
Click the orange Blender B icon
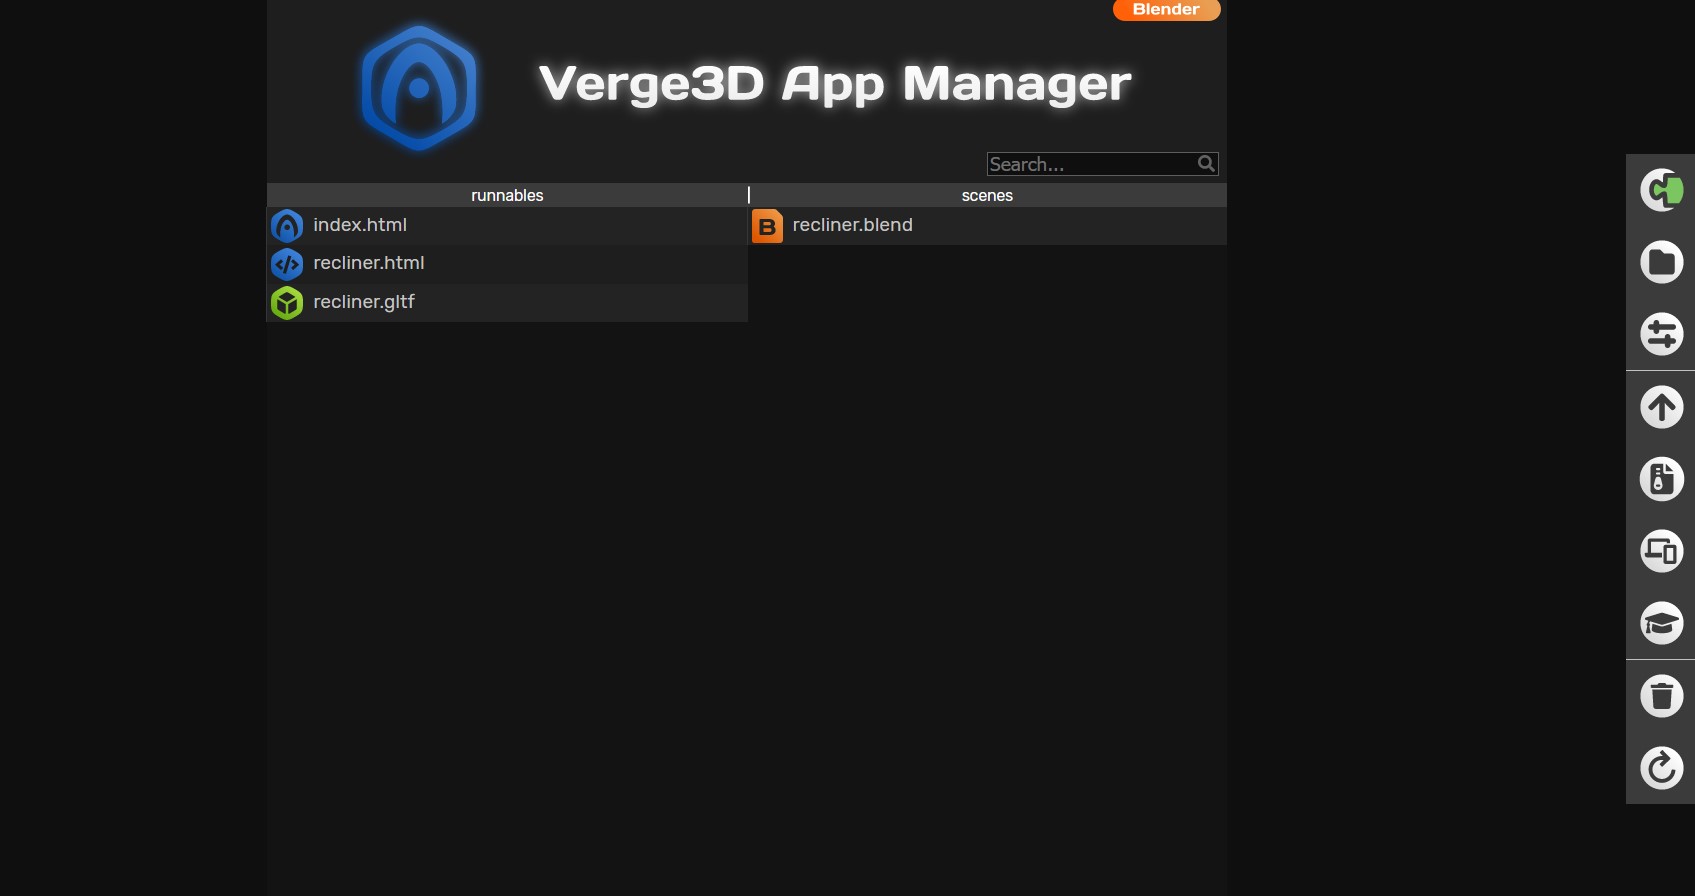[x=767, y=226]
